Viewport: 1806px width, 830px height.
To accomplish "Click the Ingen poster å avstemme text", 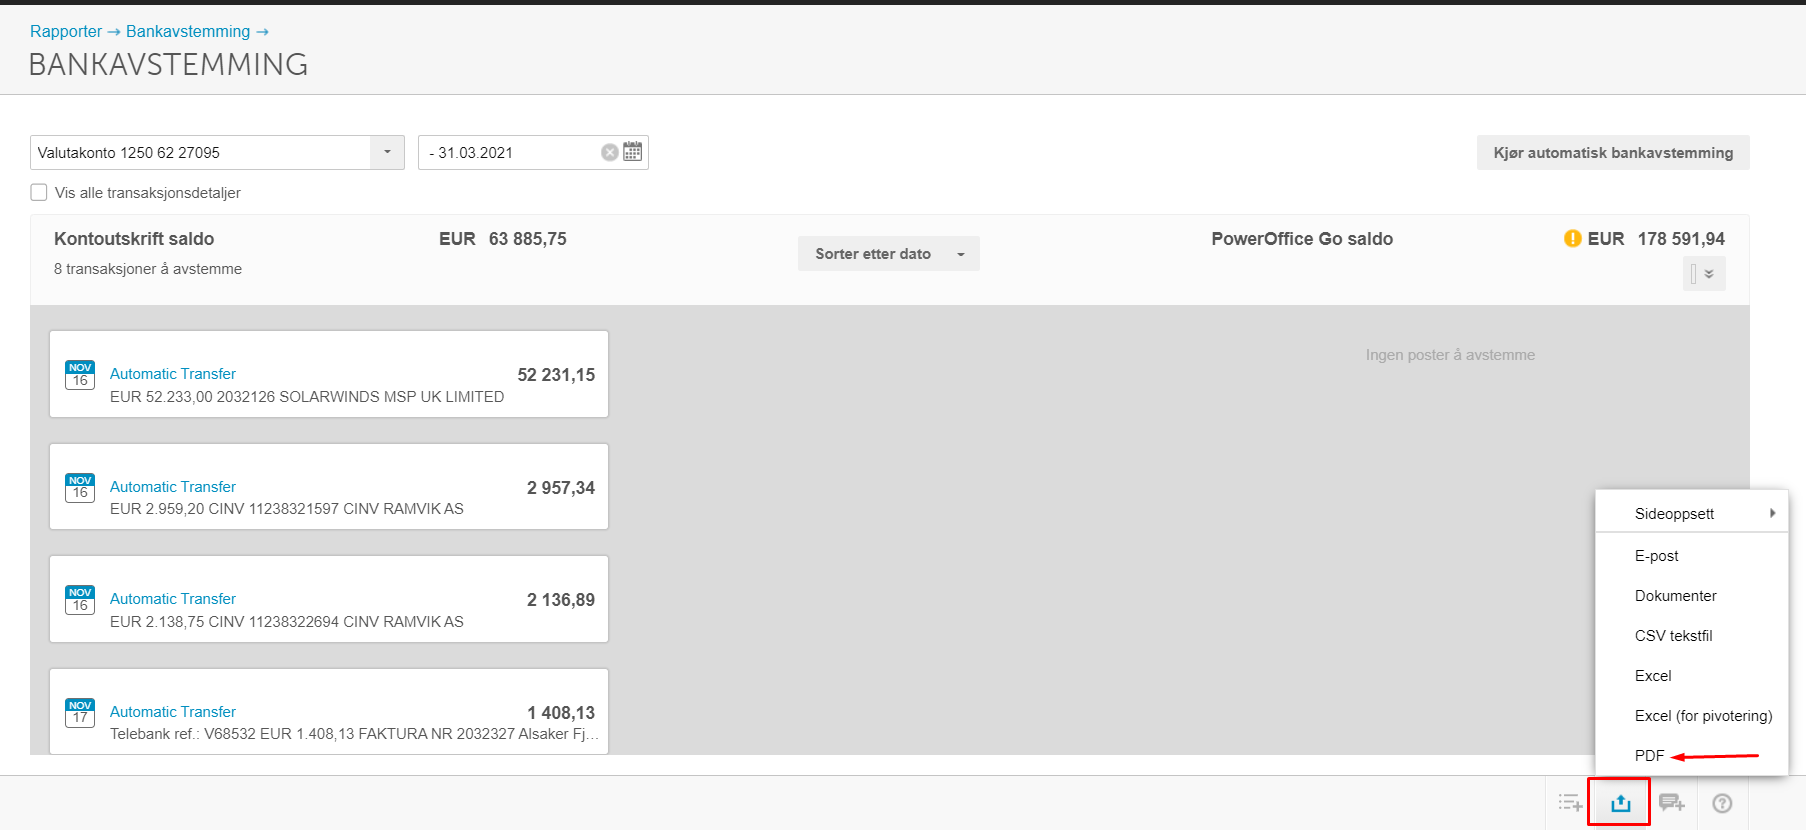I will point(1450,355).
